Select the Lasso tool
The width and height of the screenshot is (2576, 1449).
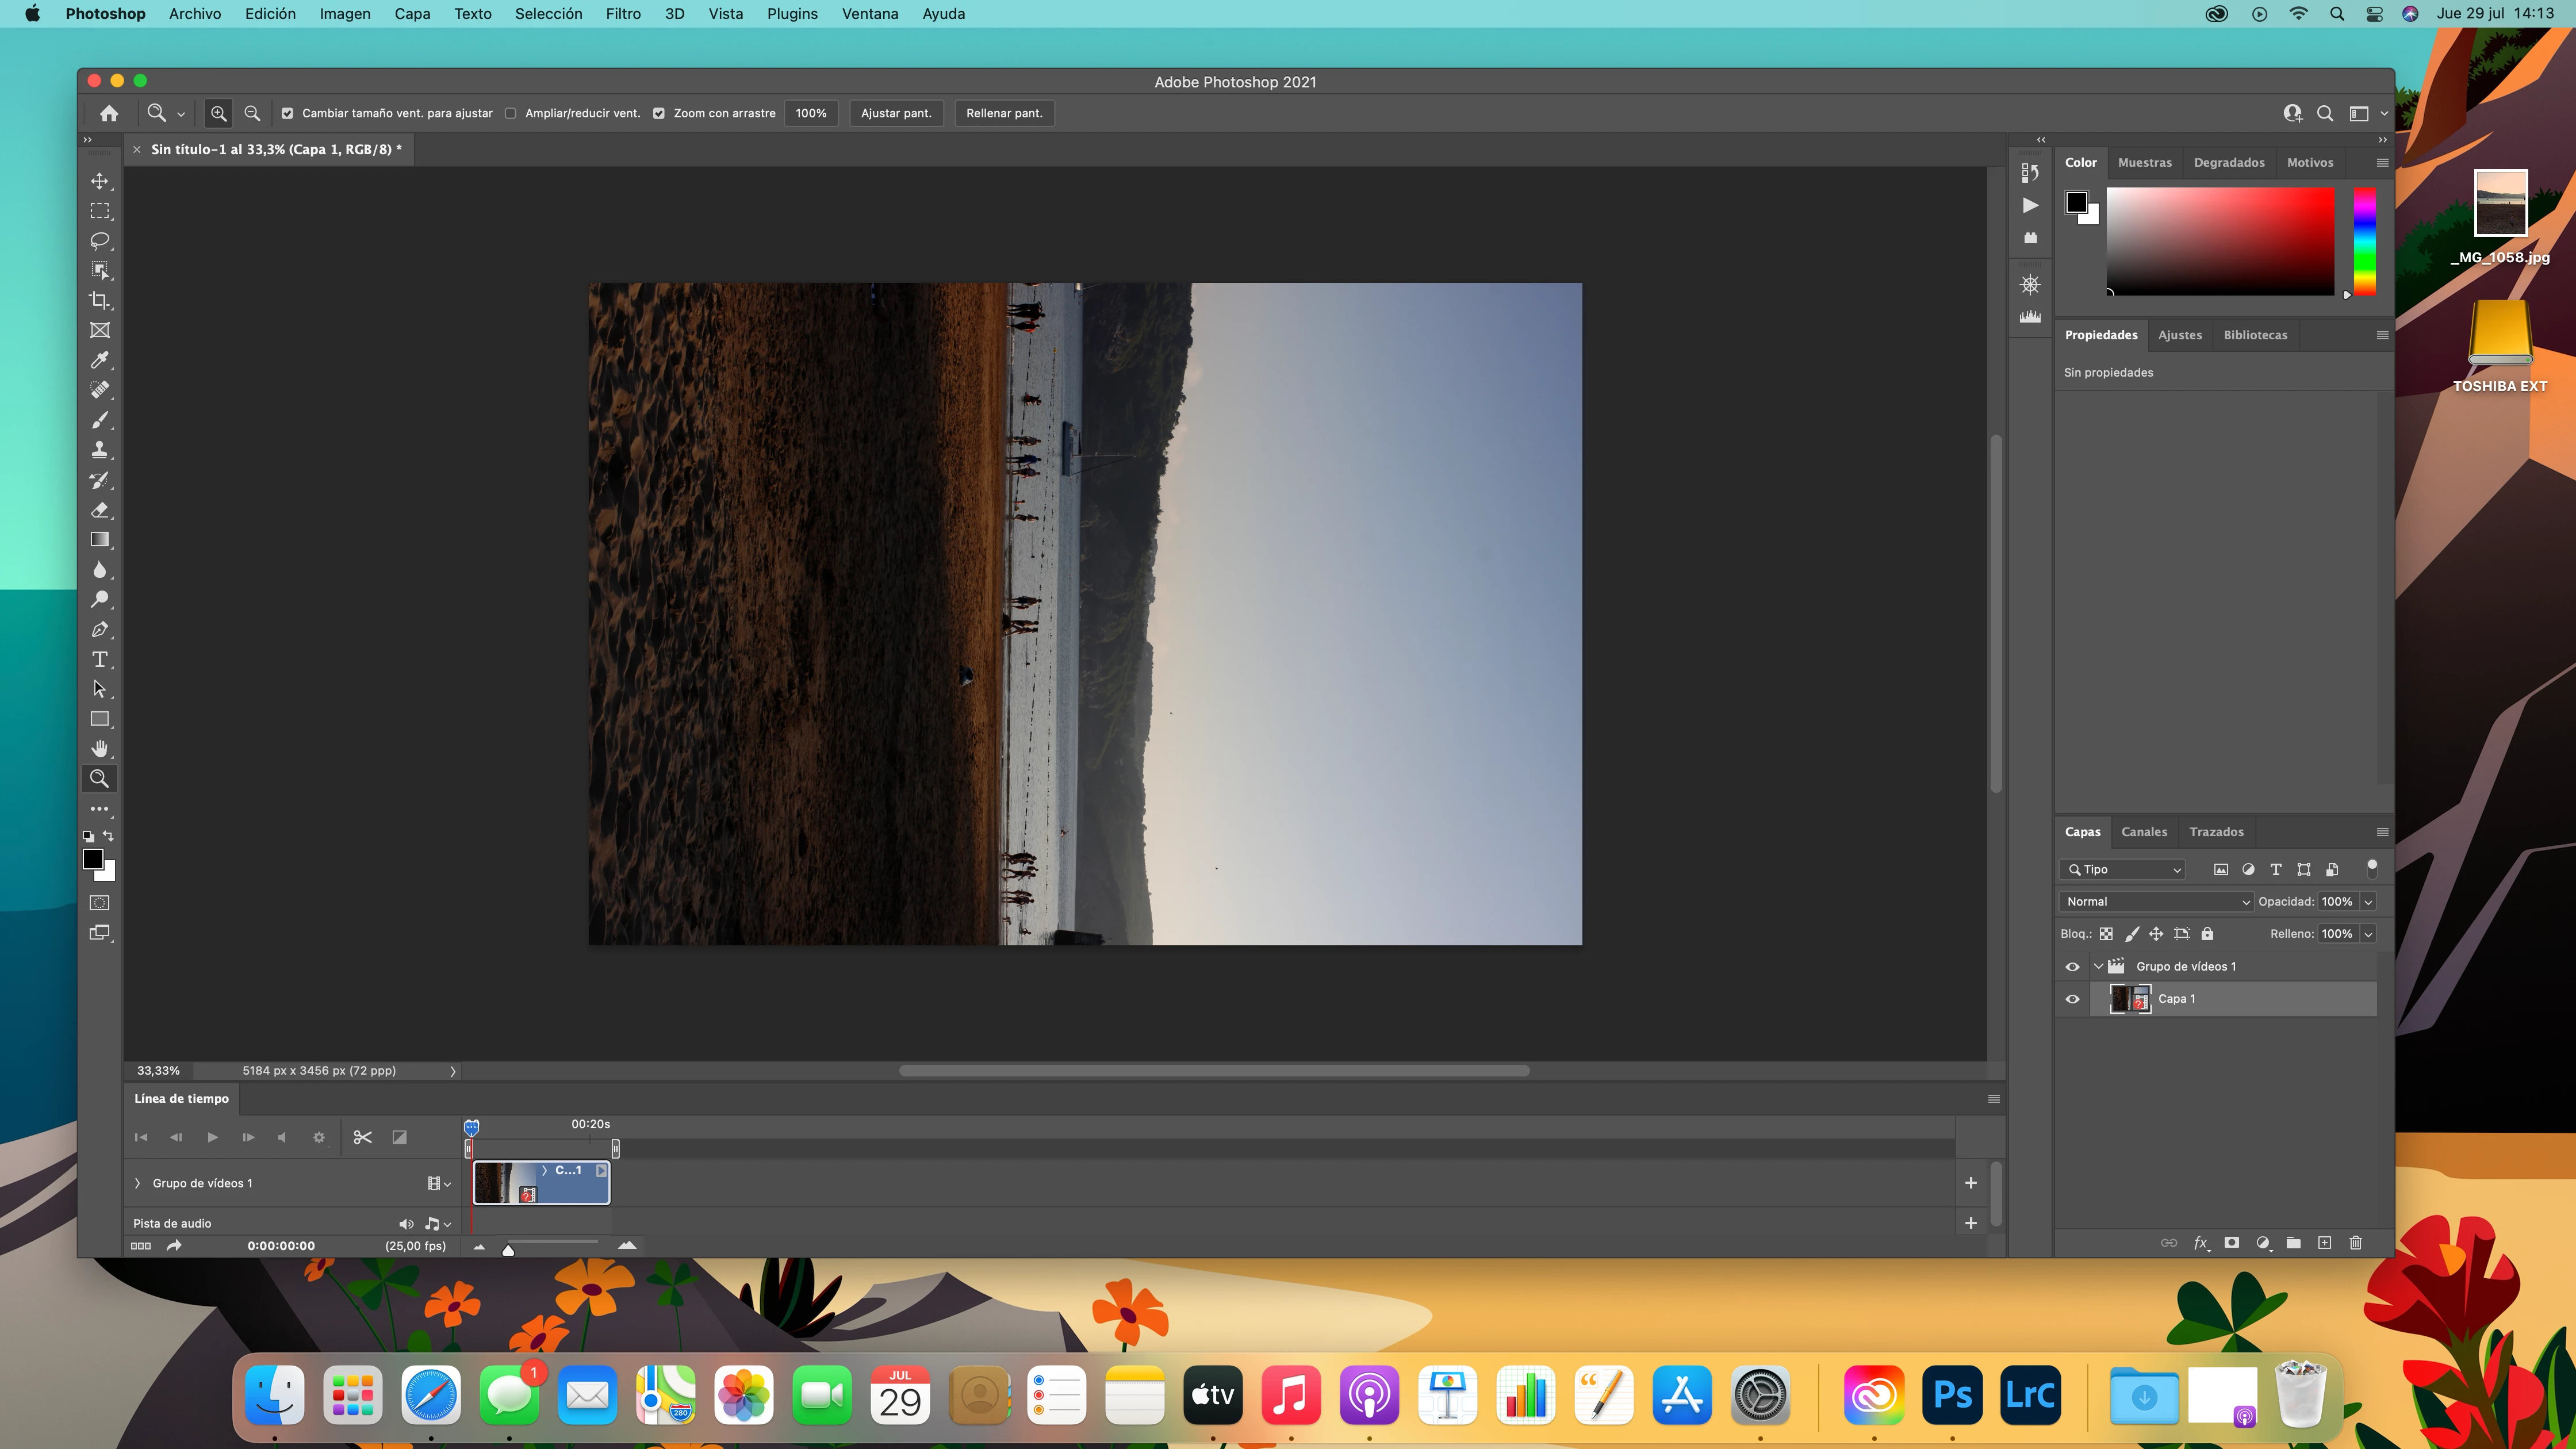pos(99,241)
